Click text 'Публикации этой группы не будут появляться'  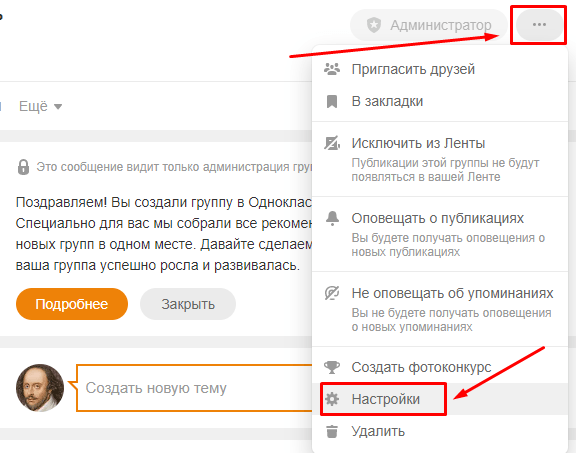point(445,170)
